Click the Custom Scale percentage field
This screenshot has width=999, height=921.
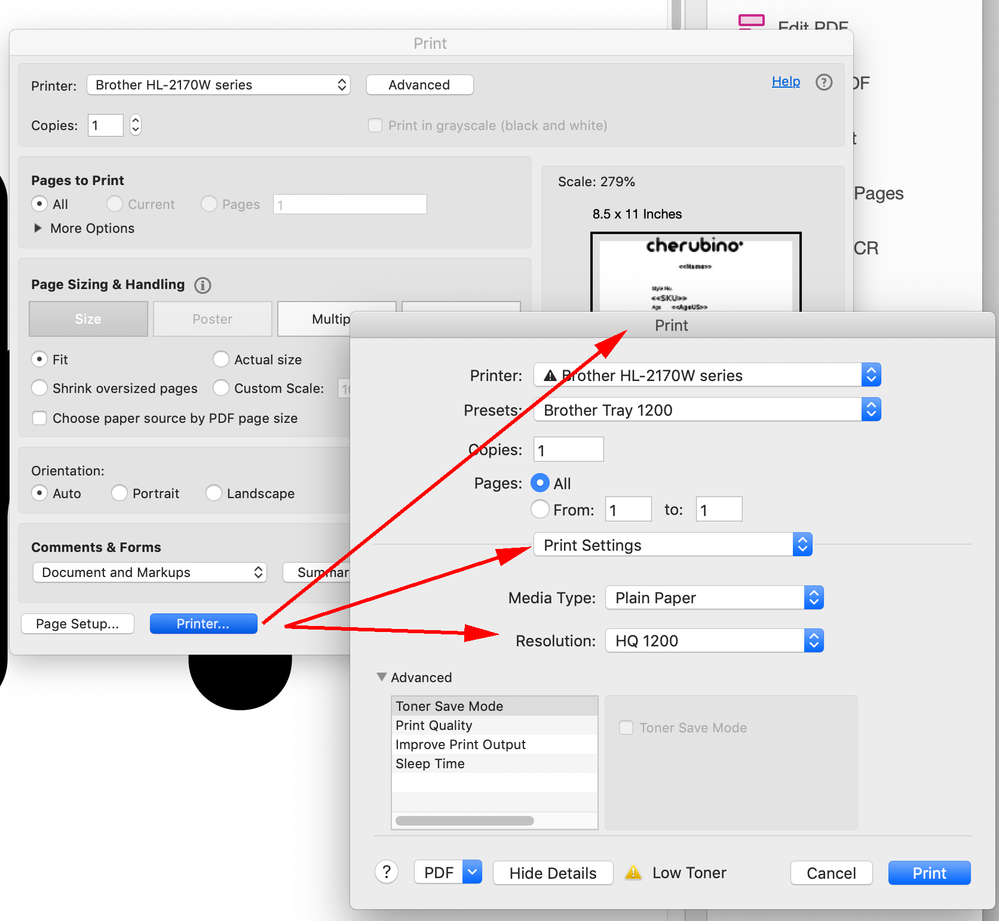point(344,389)
